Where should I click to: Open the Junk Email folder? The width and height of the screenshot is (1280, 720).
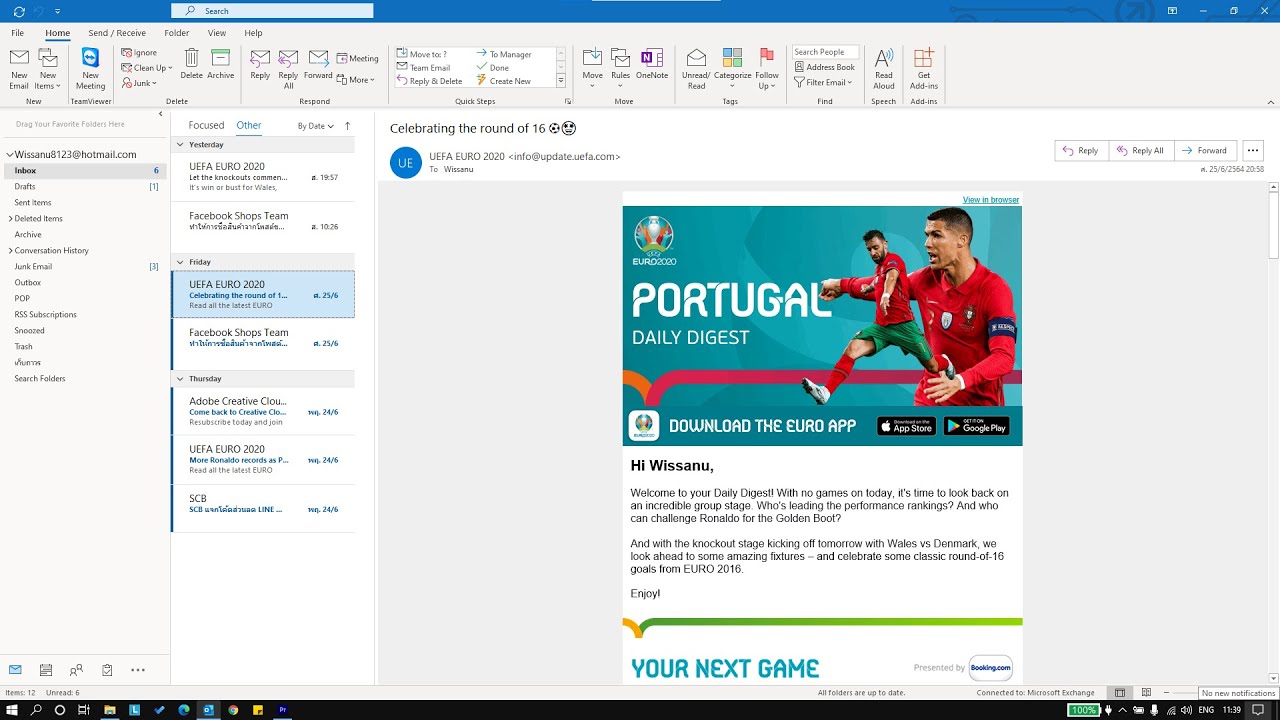[33, 266]
